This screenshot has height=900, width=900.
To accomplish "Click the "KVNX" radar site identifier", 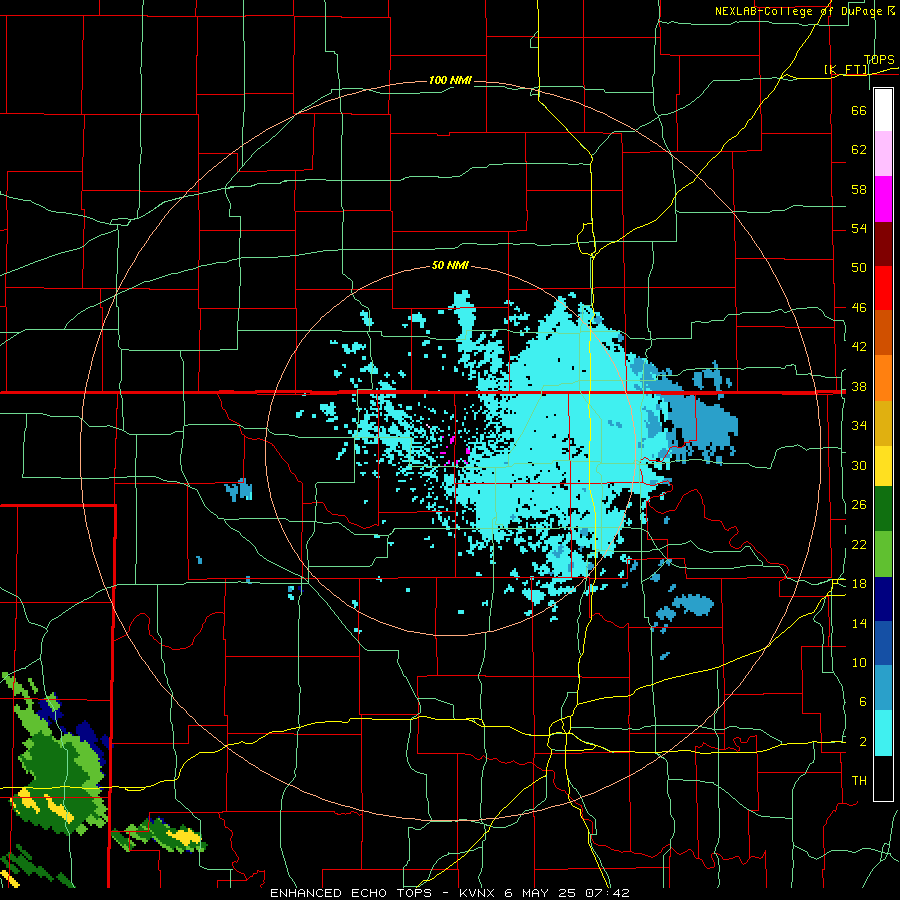I will [x=479, y=893].
